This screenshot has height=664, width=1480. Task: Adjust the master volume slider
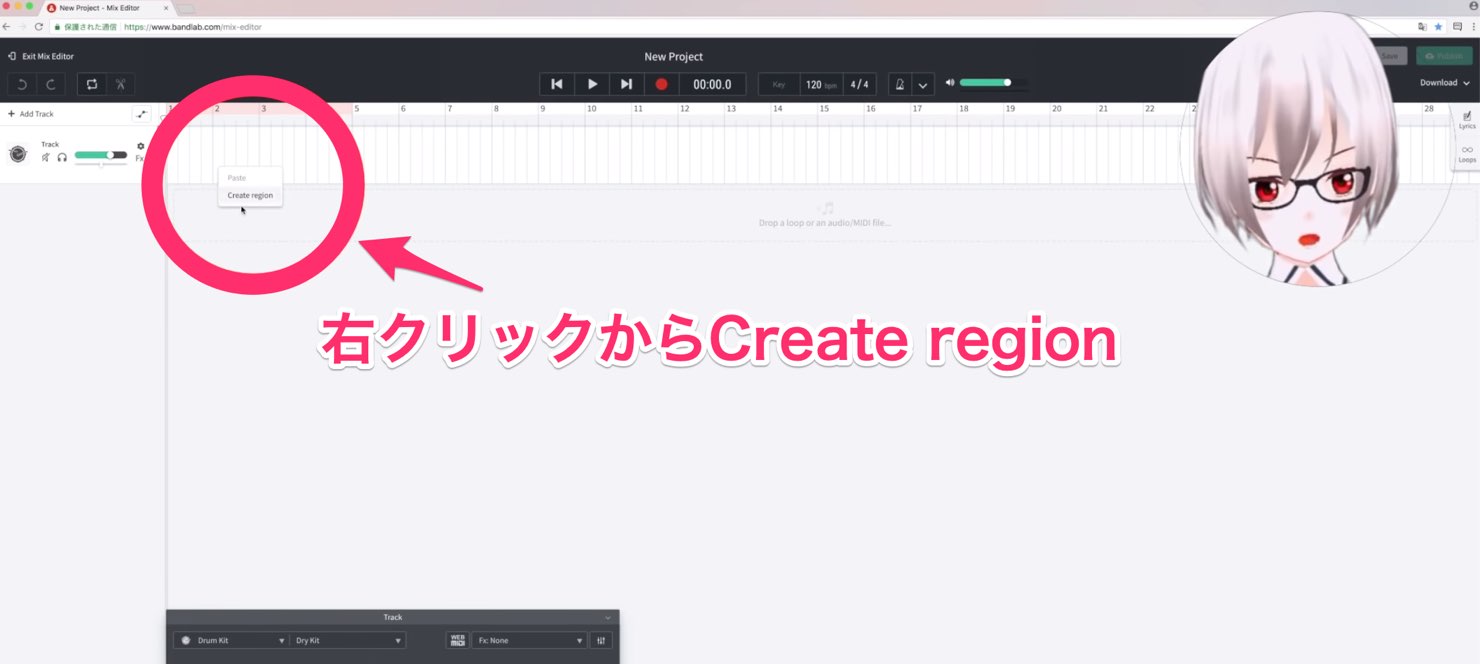992,82
